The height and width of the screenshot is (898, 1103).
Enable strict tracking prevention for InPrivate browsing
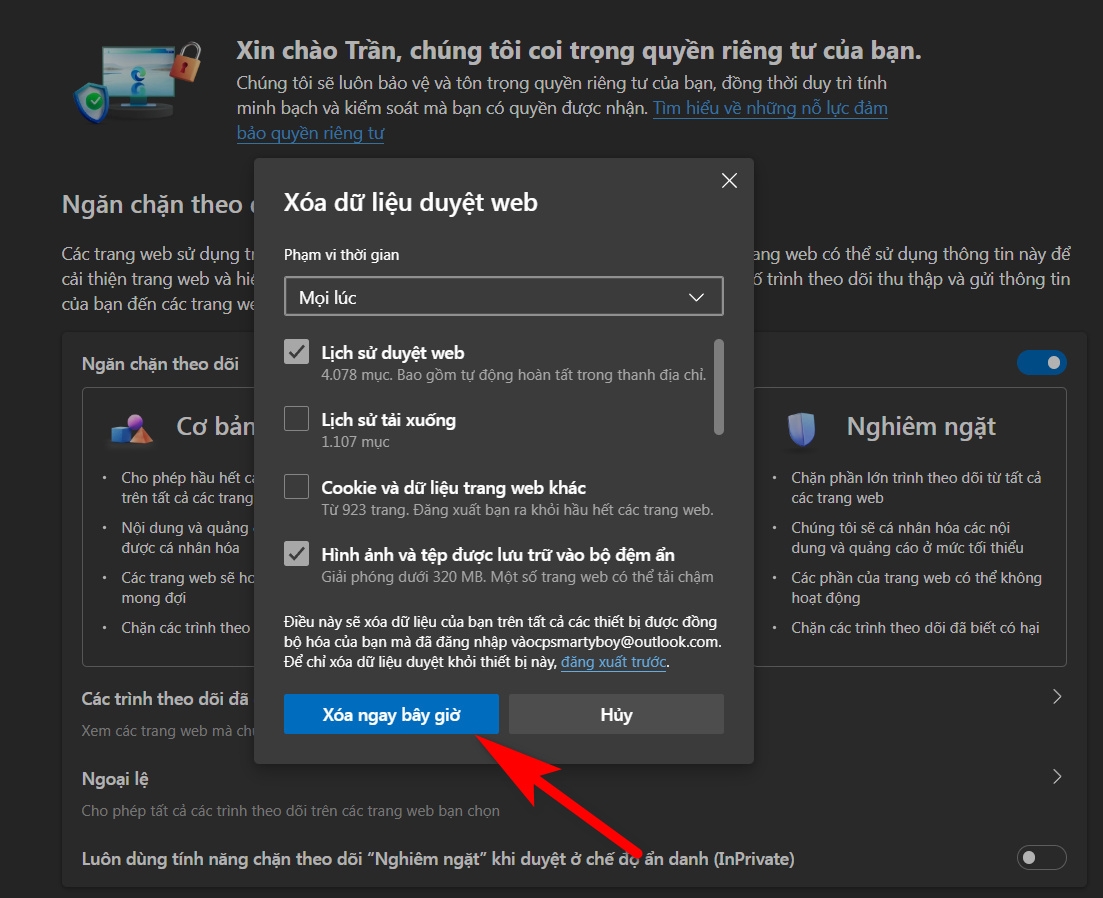tap(1039, 857)
